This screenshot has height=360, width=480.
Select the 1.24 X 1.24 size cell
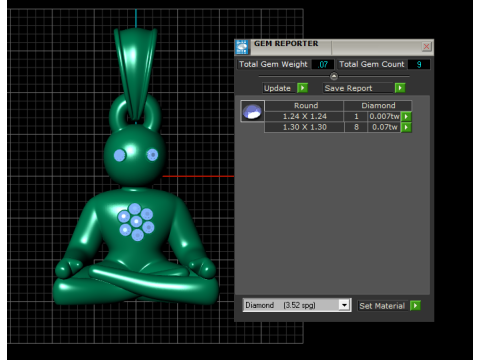pos(304,116)
